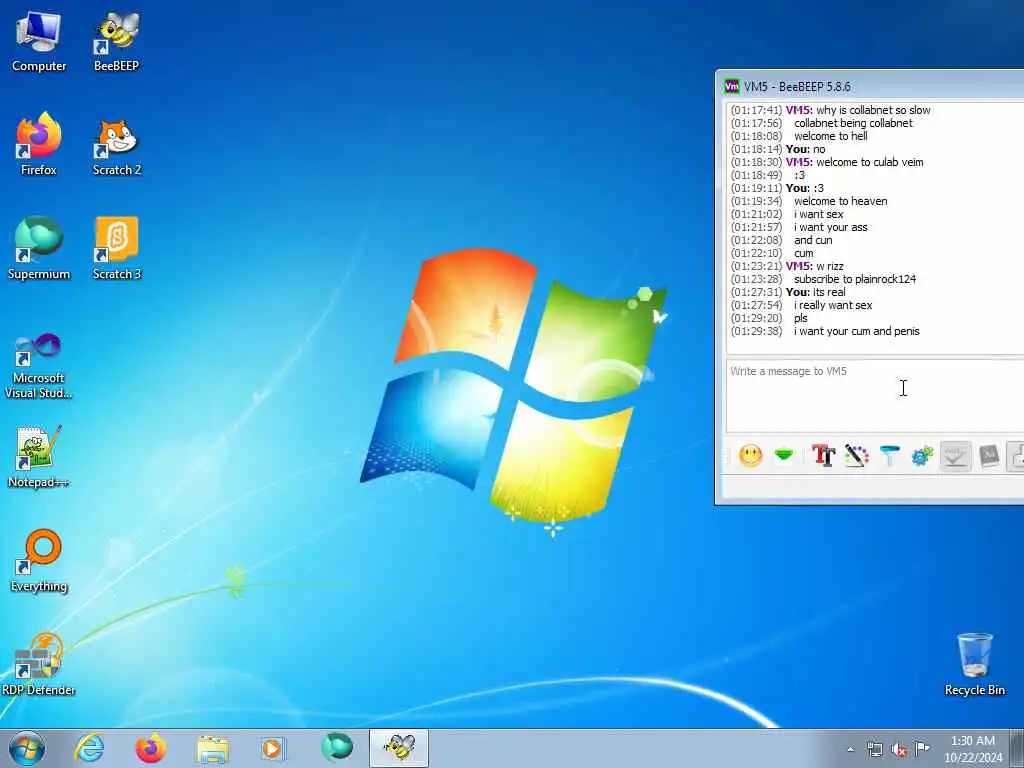
Task: Open the Windows Start menu orb
Action: (x=27, y=748)
